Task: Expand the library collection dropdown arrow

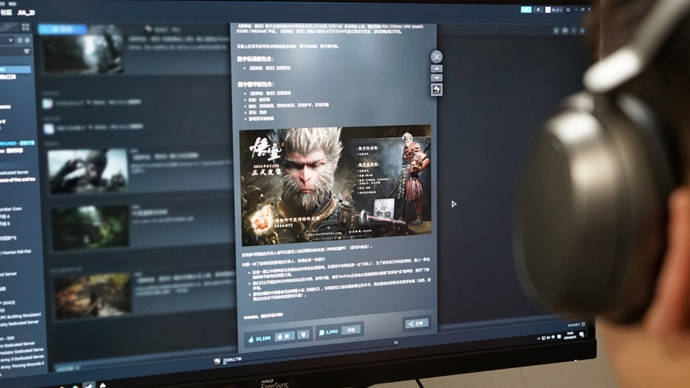Action: coord(10,40)
